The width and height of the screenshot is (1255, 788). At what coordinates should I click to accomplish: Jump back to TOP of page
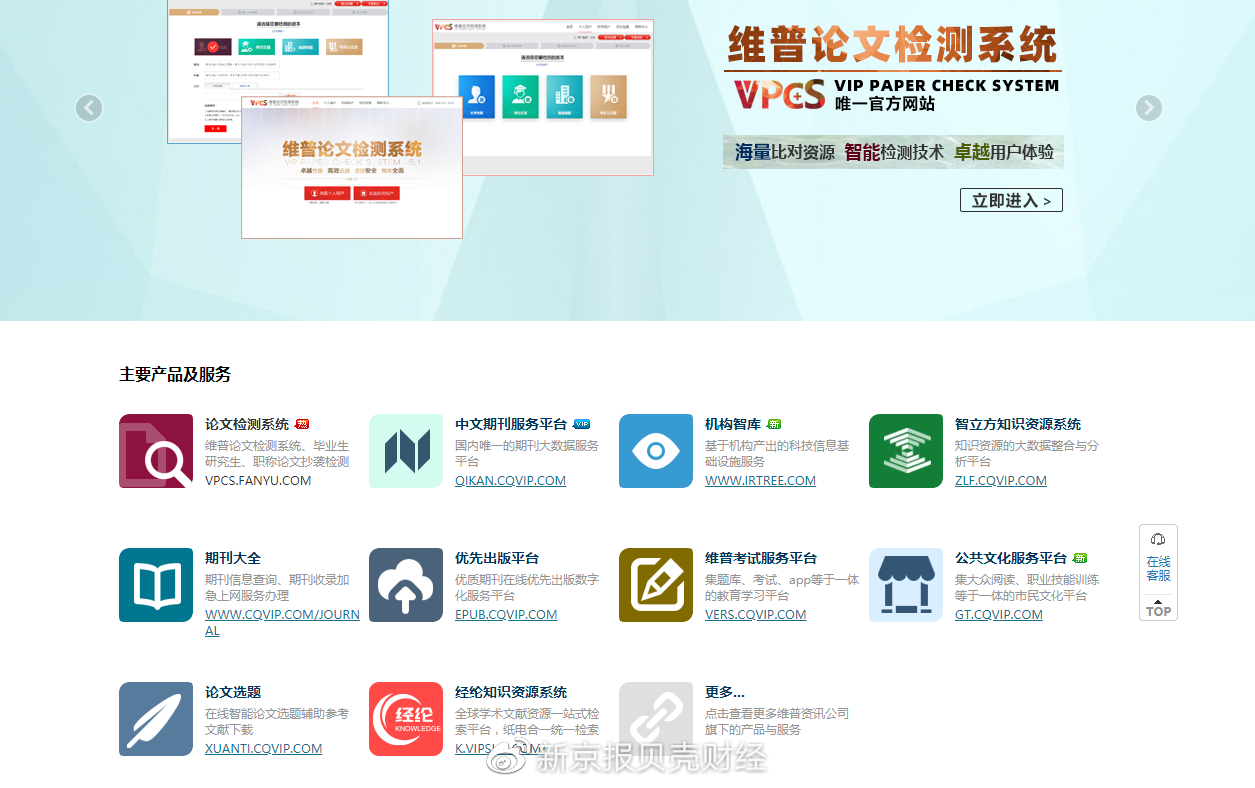coord(1158,608)
